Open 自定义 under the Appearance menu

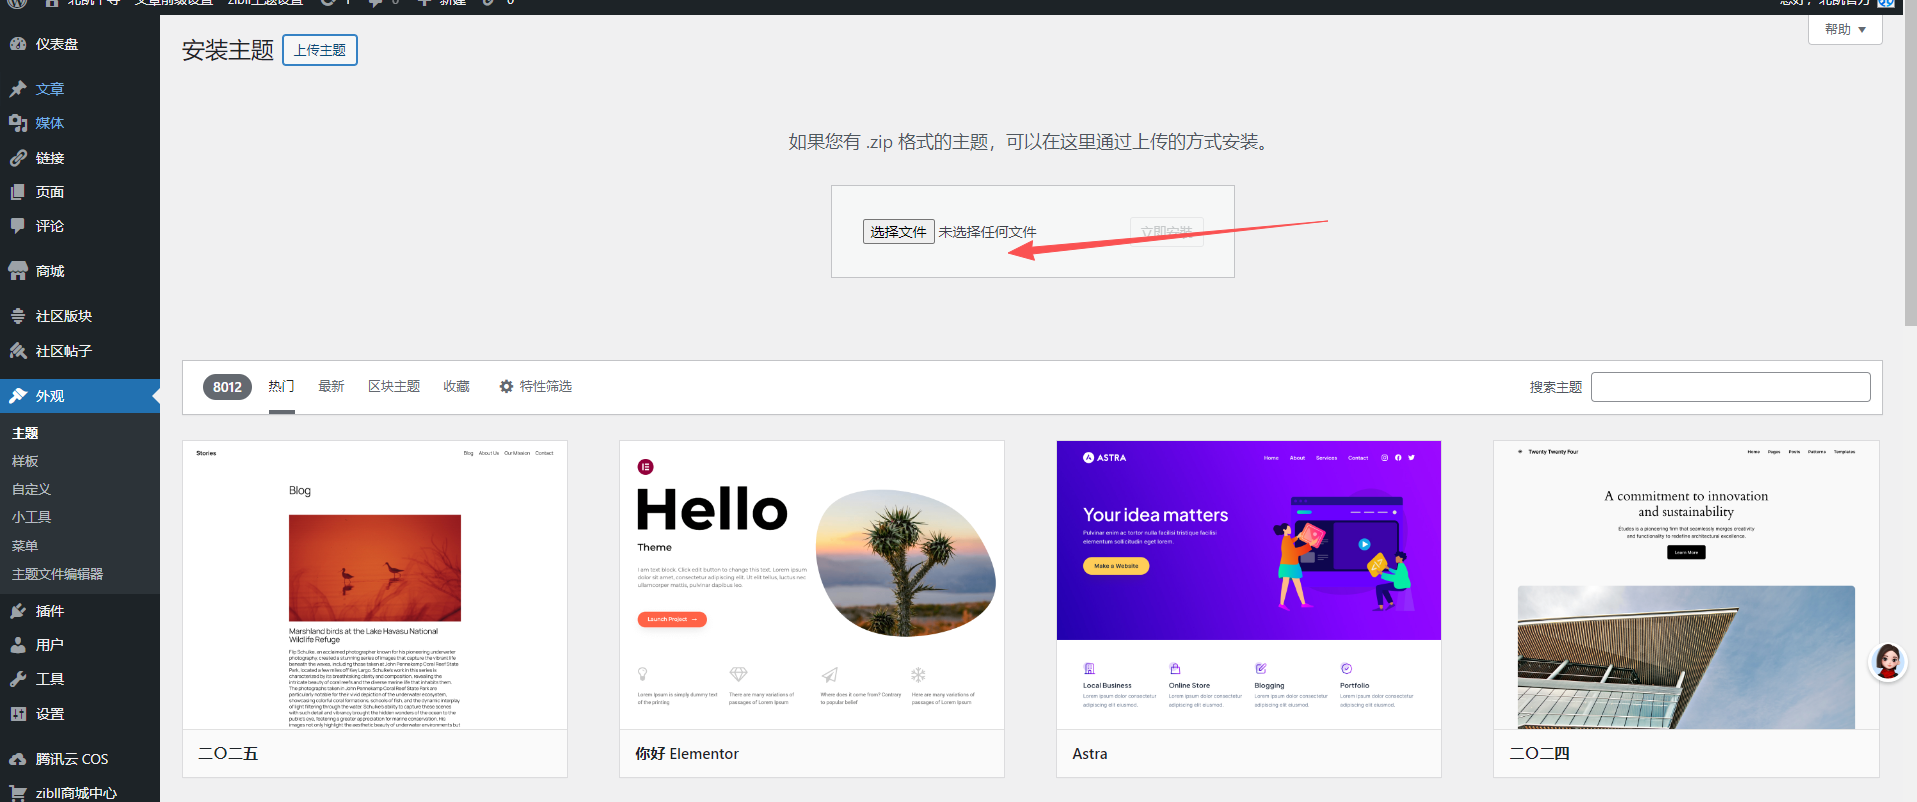31,489
